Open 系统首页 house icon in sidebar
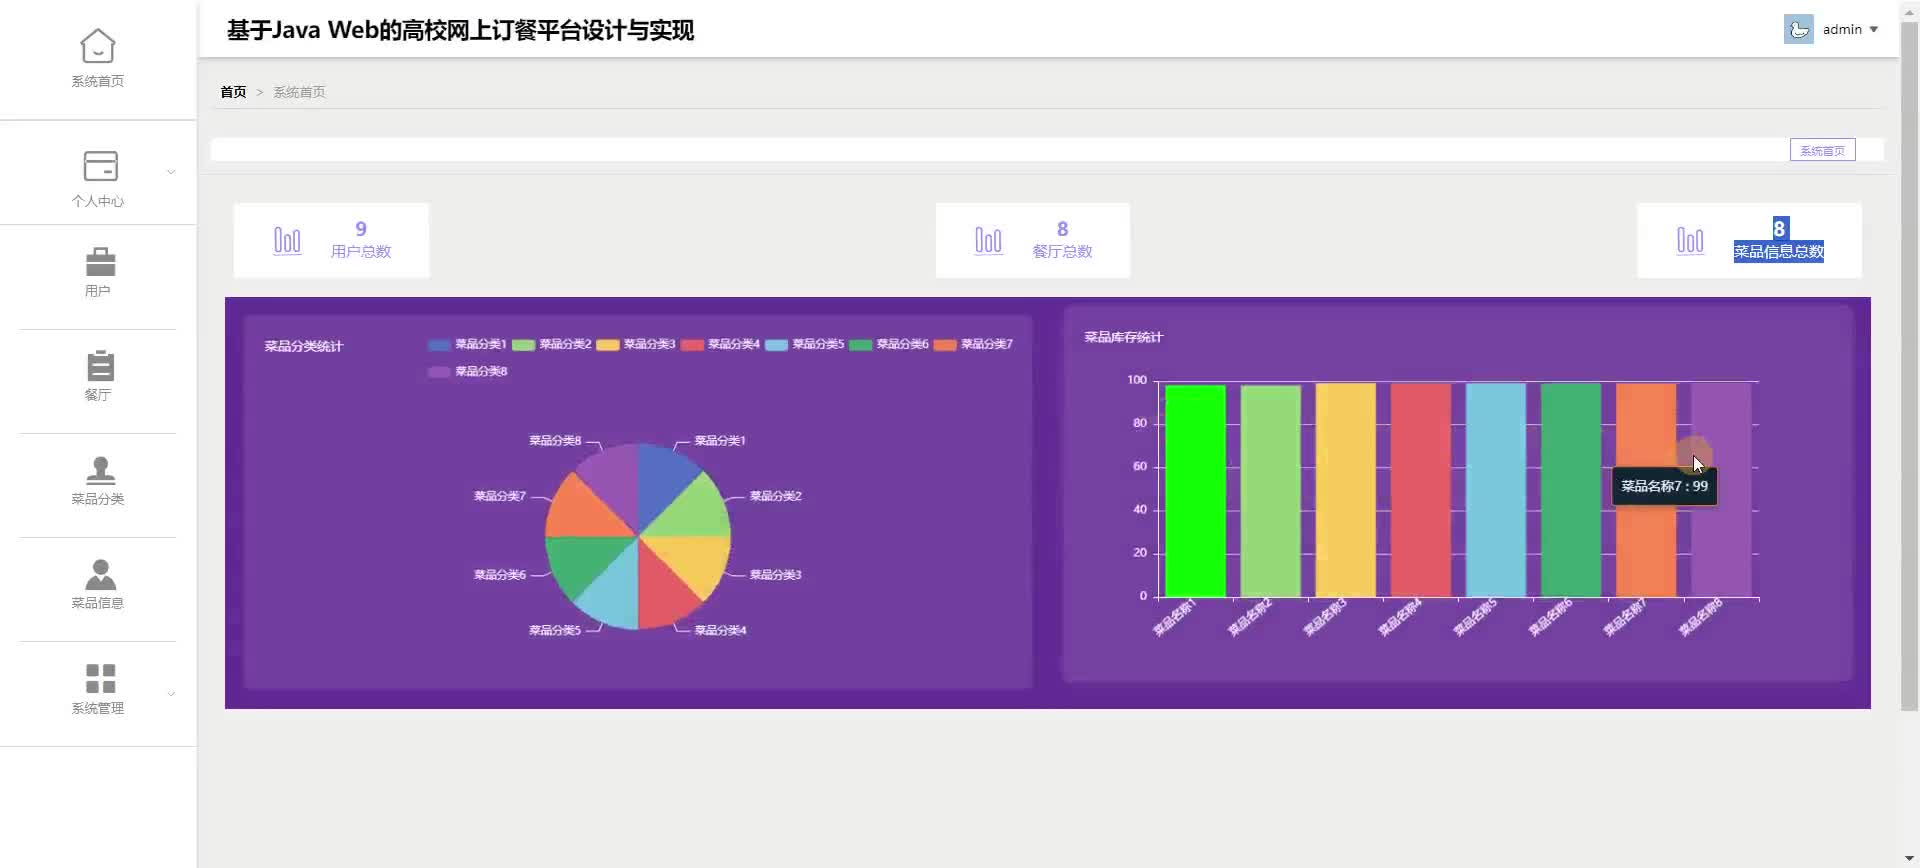 98,46
